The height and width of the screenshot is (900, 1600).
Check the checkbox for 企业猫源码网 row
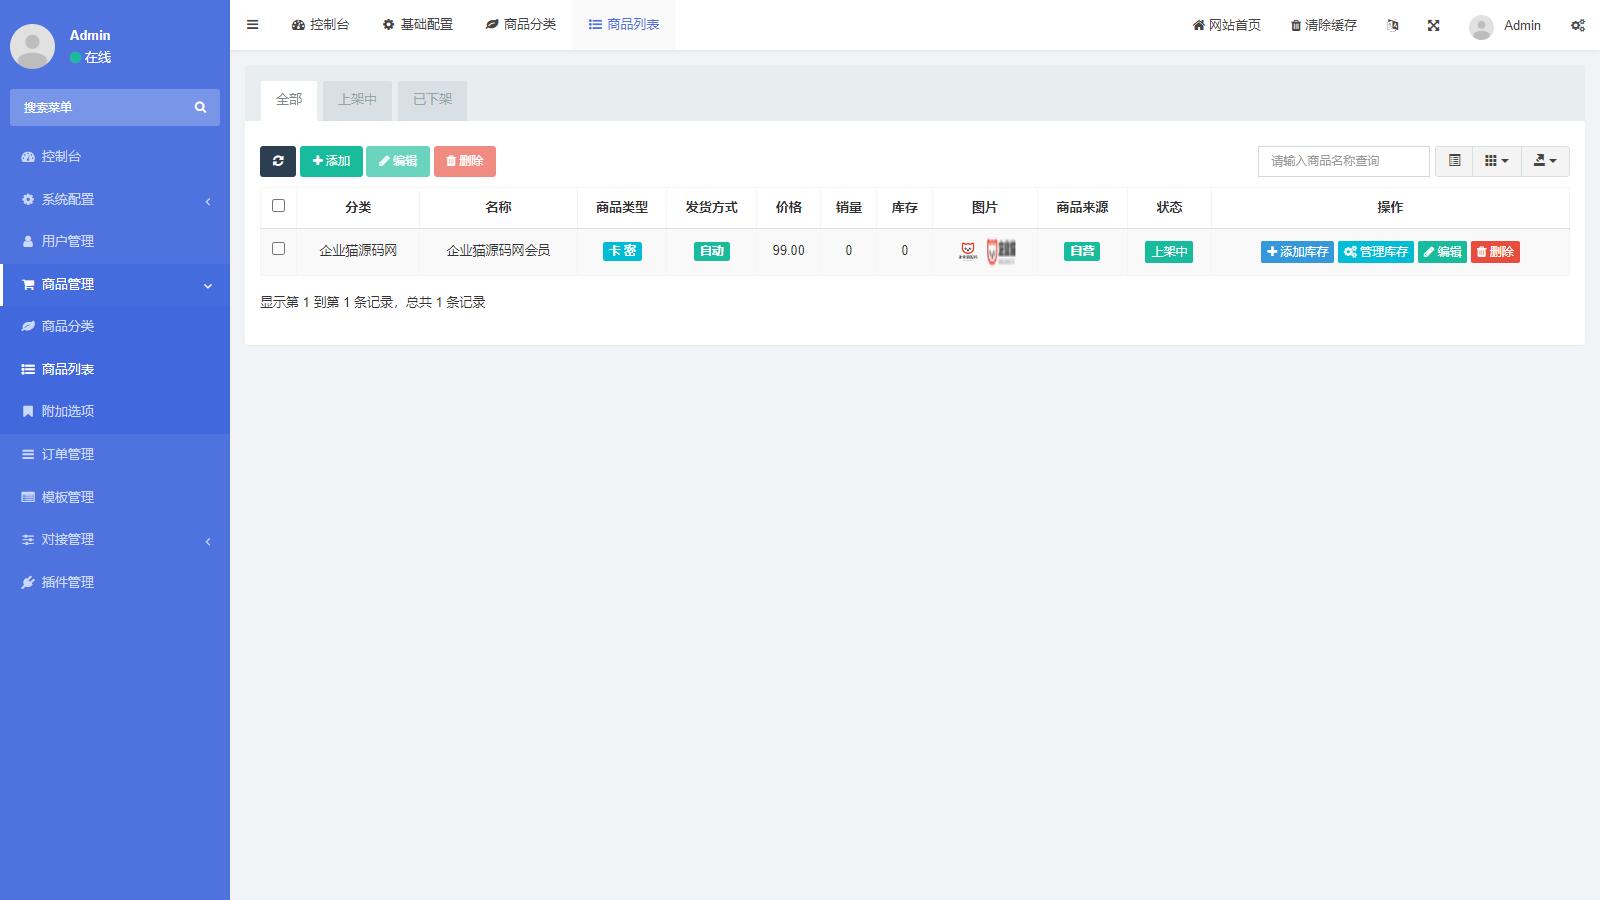click(x=279, y=249)
